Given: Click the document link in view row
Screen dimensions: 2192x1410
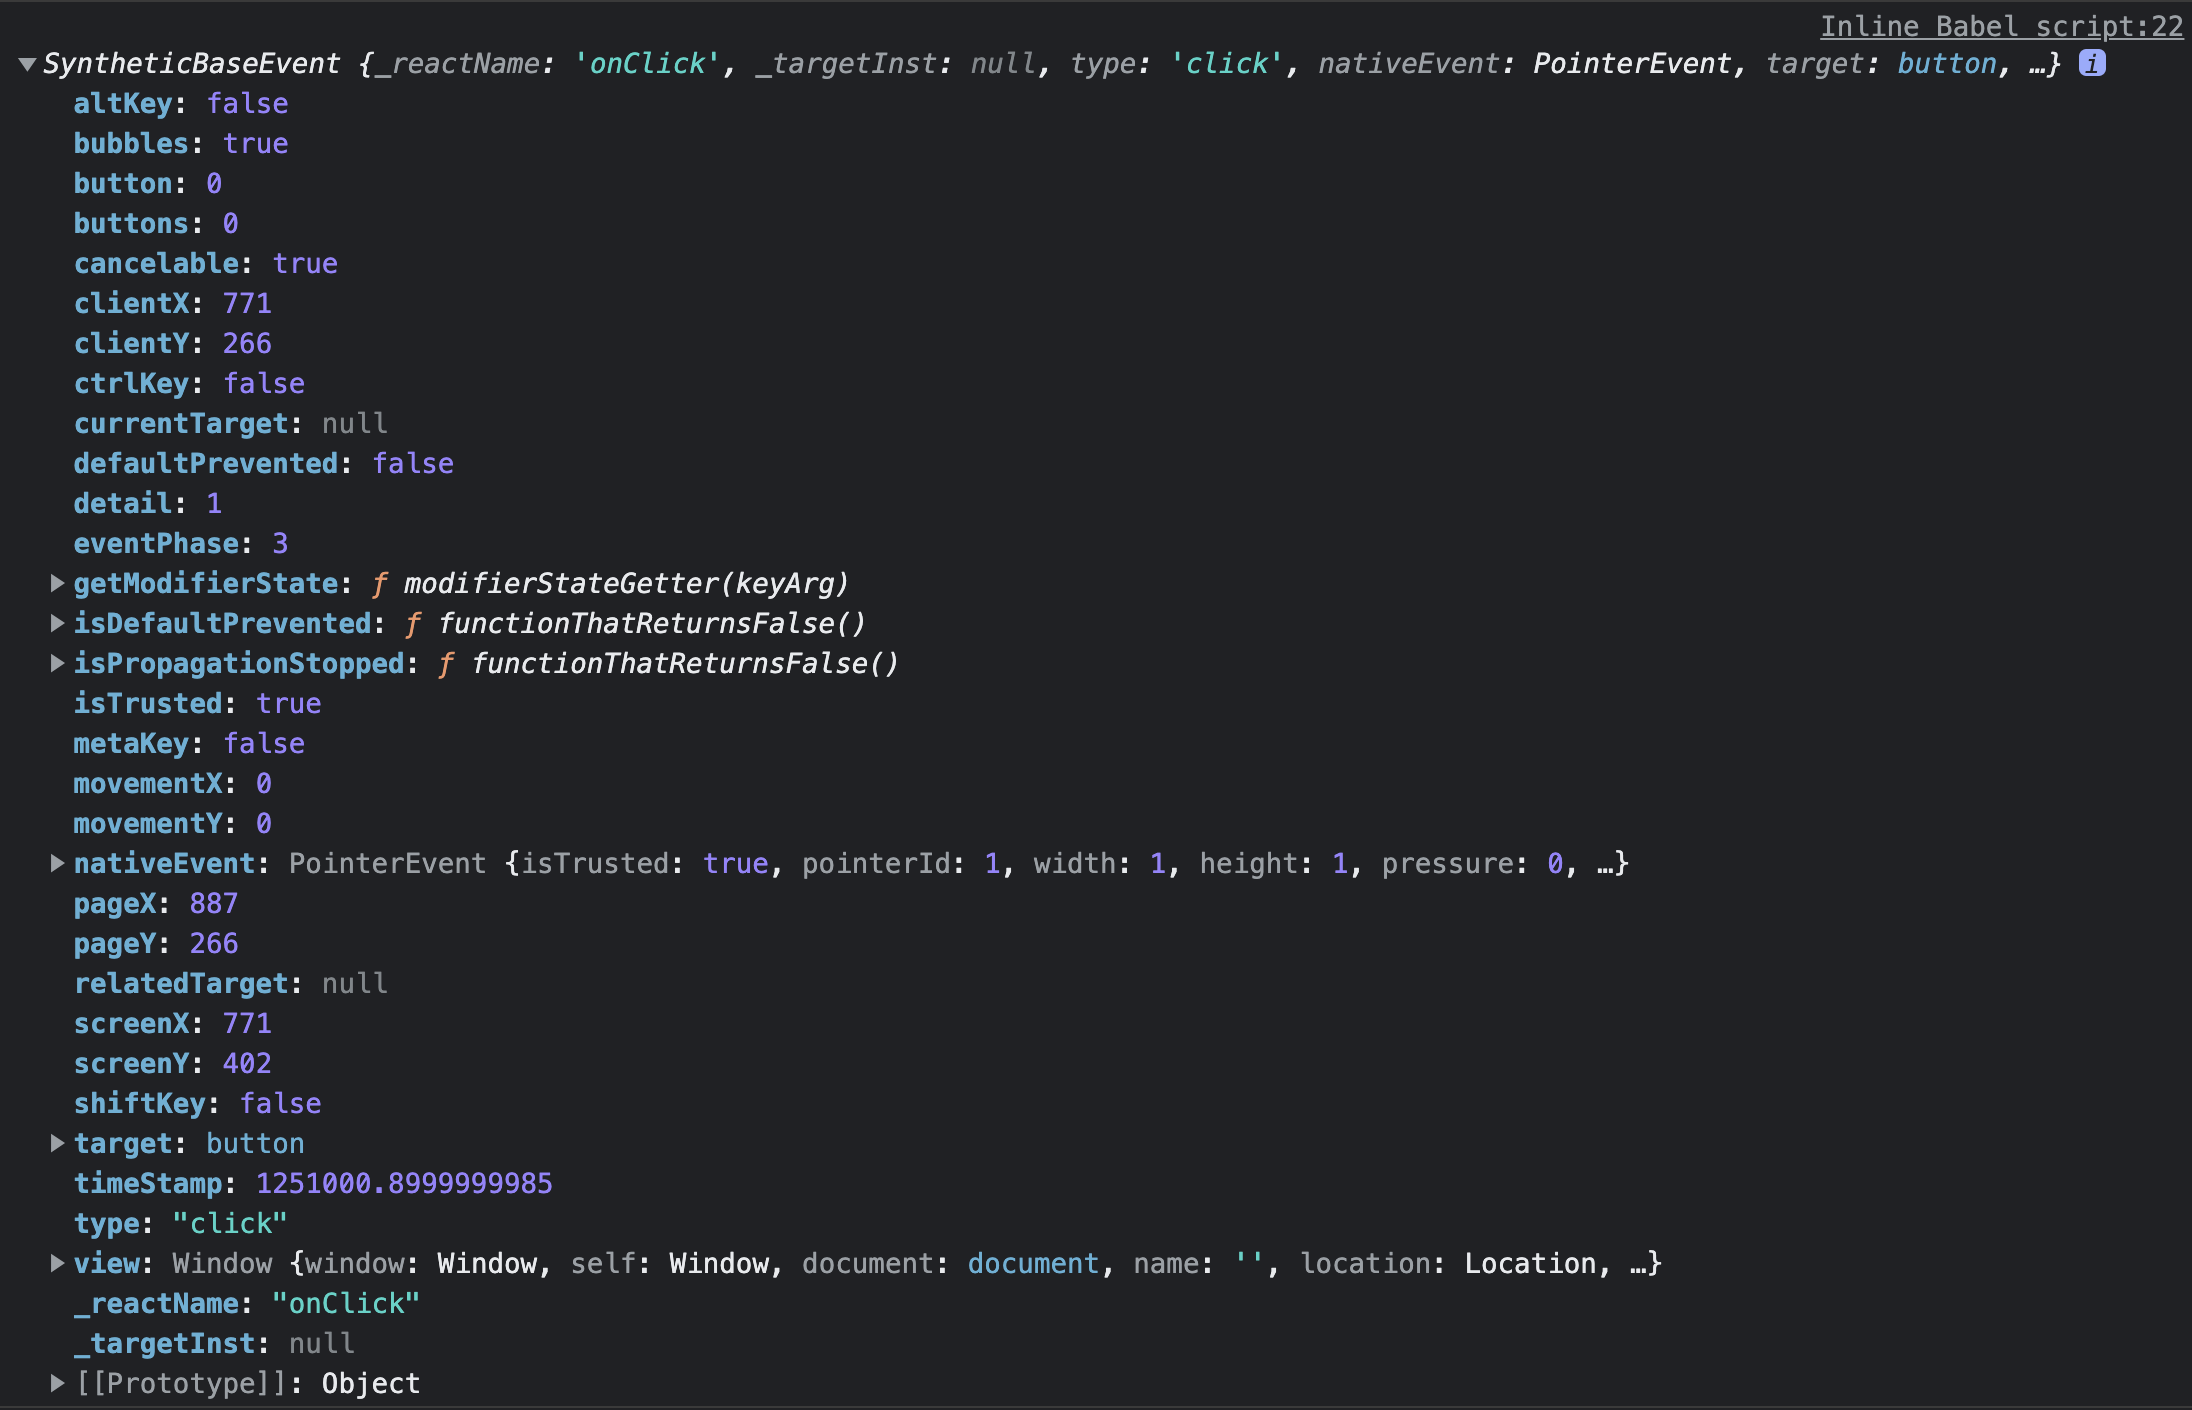Looking at the screenshot, I should (1033, 1263).
